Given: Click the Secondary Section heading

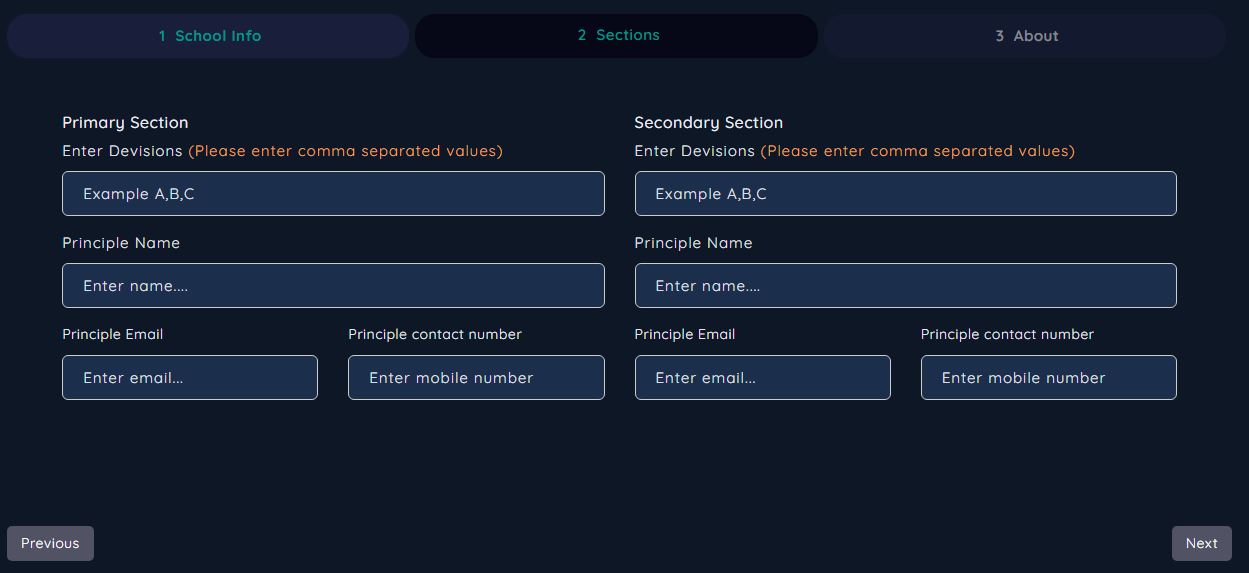Looking at the screenshot, I should (708, 123).
